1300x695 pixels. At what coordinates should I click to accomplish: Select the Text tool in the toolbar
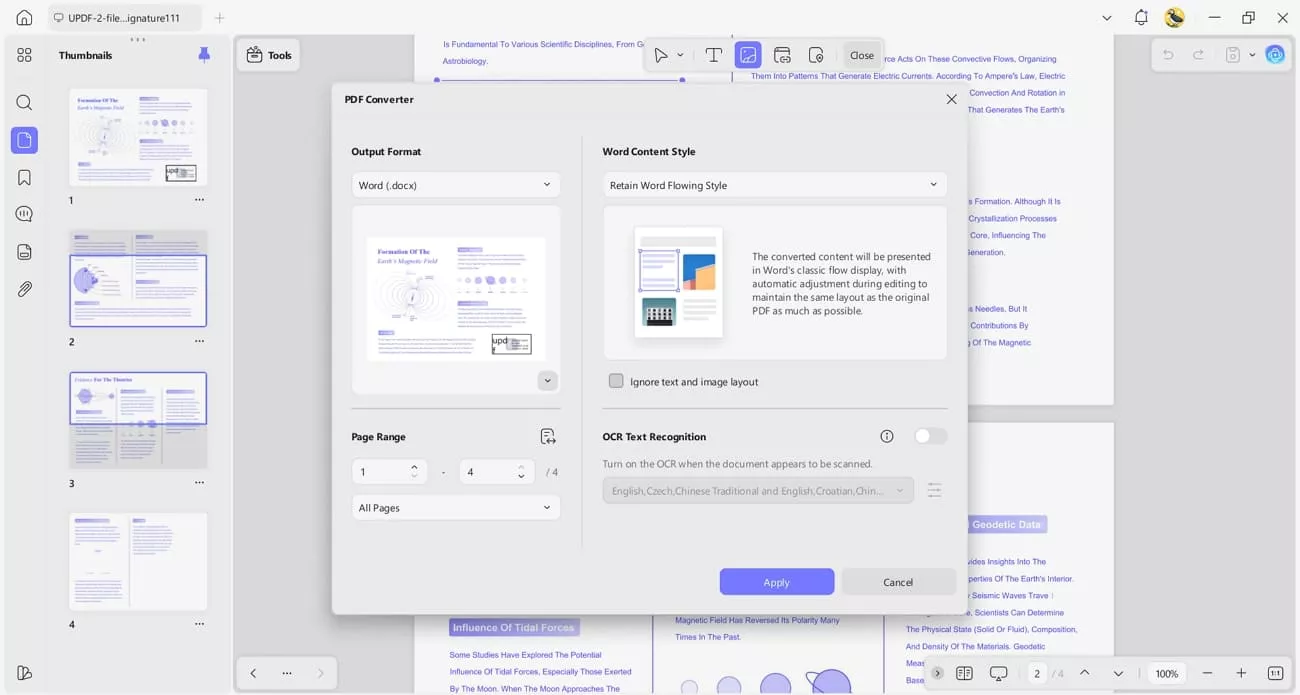pyautogui.click(x=713, y=55)
